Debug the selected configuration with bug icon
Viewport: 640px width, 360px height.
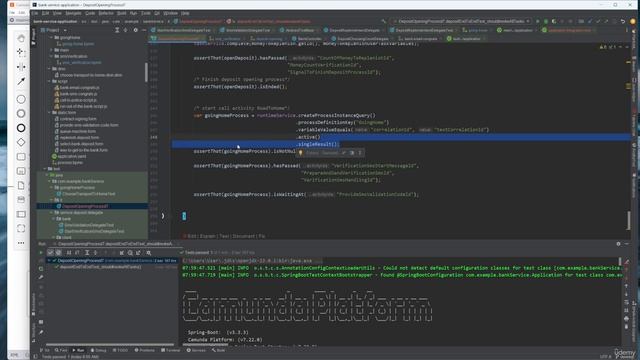(x=546, y=21)
